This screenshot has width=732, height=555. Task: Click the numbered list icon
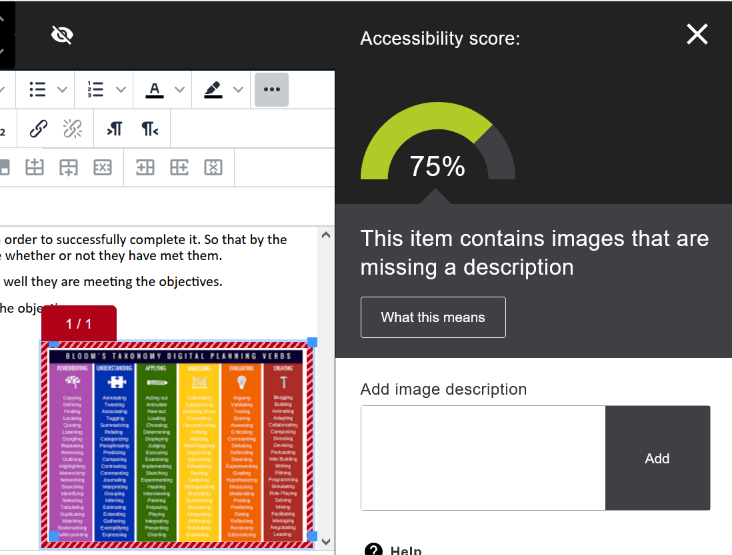click(96, 89)
